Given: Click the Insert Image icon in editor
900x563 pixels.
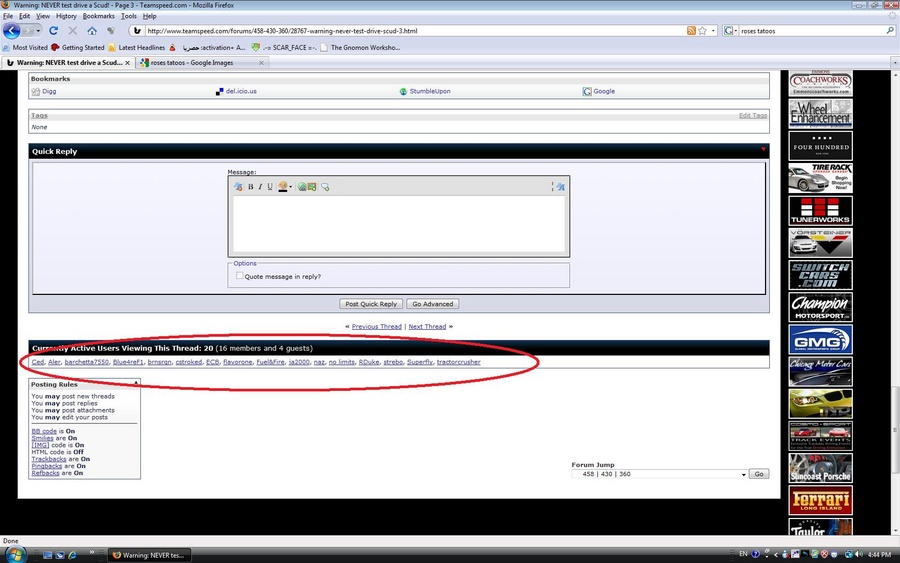Looking at the screenshot, I should (312, 187).
